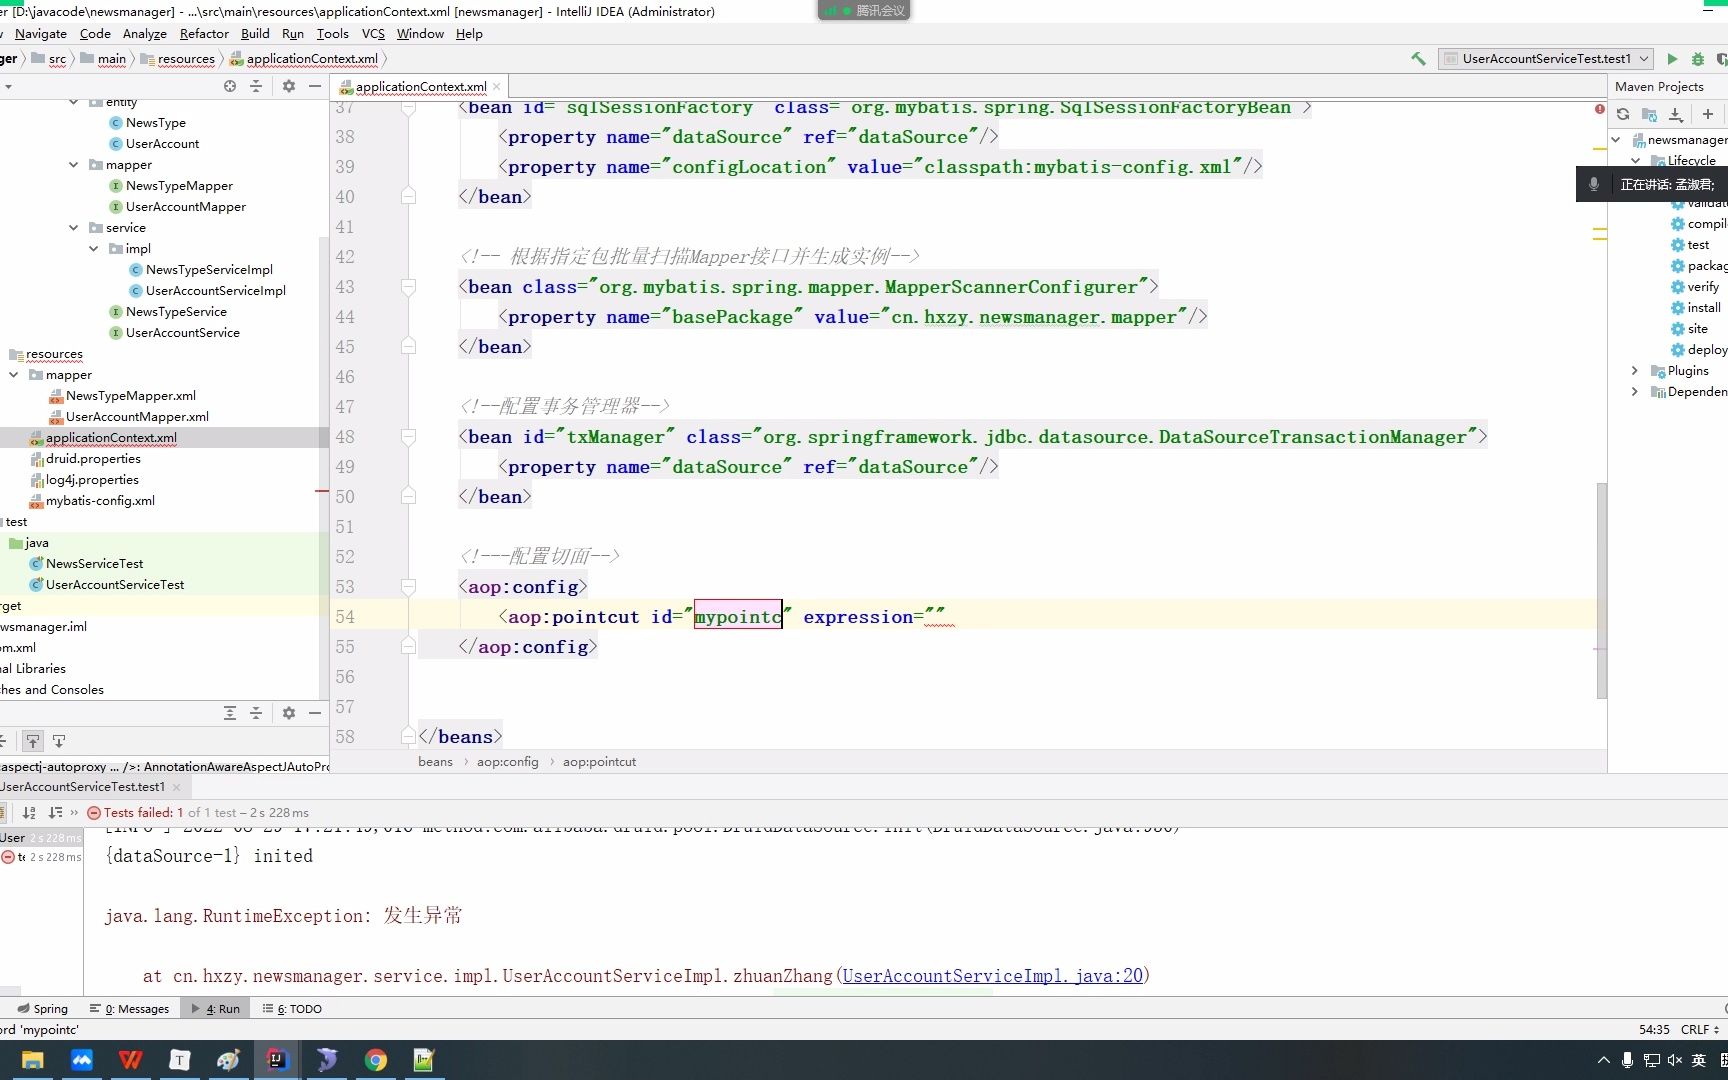The height and width of the screenshot is (1080, 1728).
Task: Open the Refactor menu
Action: pyautogui.click(x=204, y=34)
